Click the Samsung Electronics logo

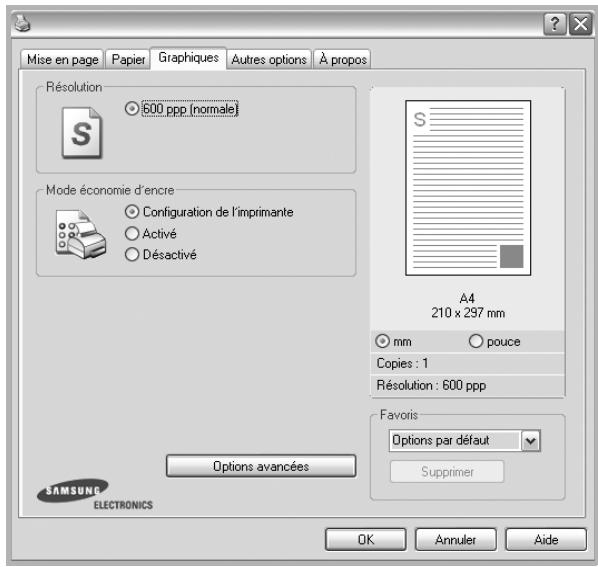[x=95, y=494]
